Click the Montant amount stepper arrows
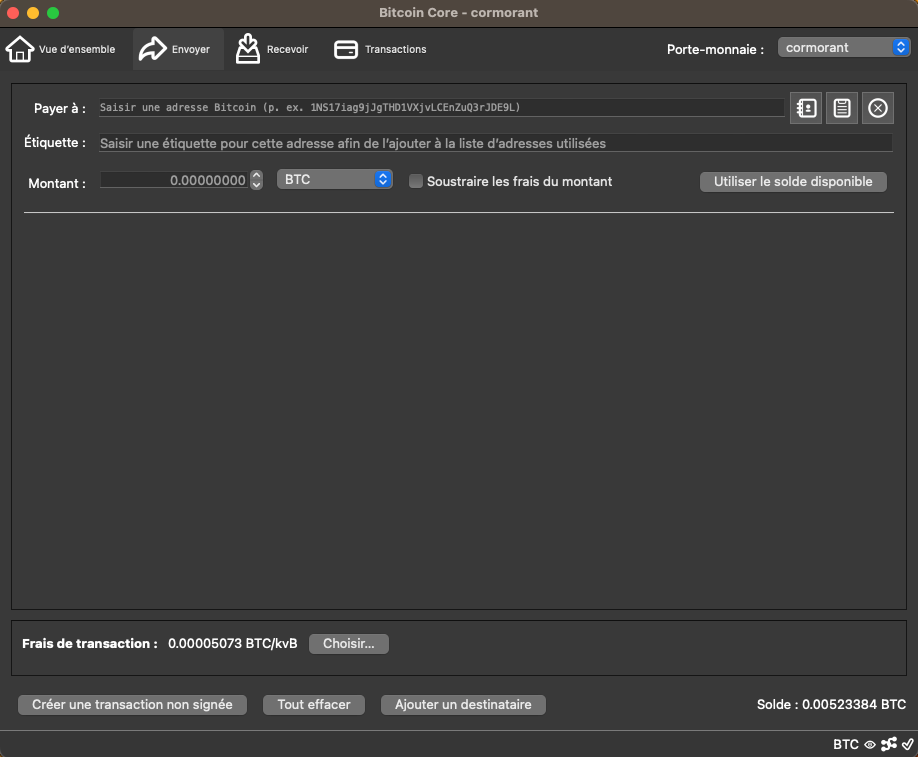This screenshot has width=918, height=757. click(x=257, y=180)
